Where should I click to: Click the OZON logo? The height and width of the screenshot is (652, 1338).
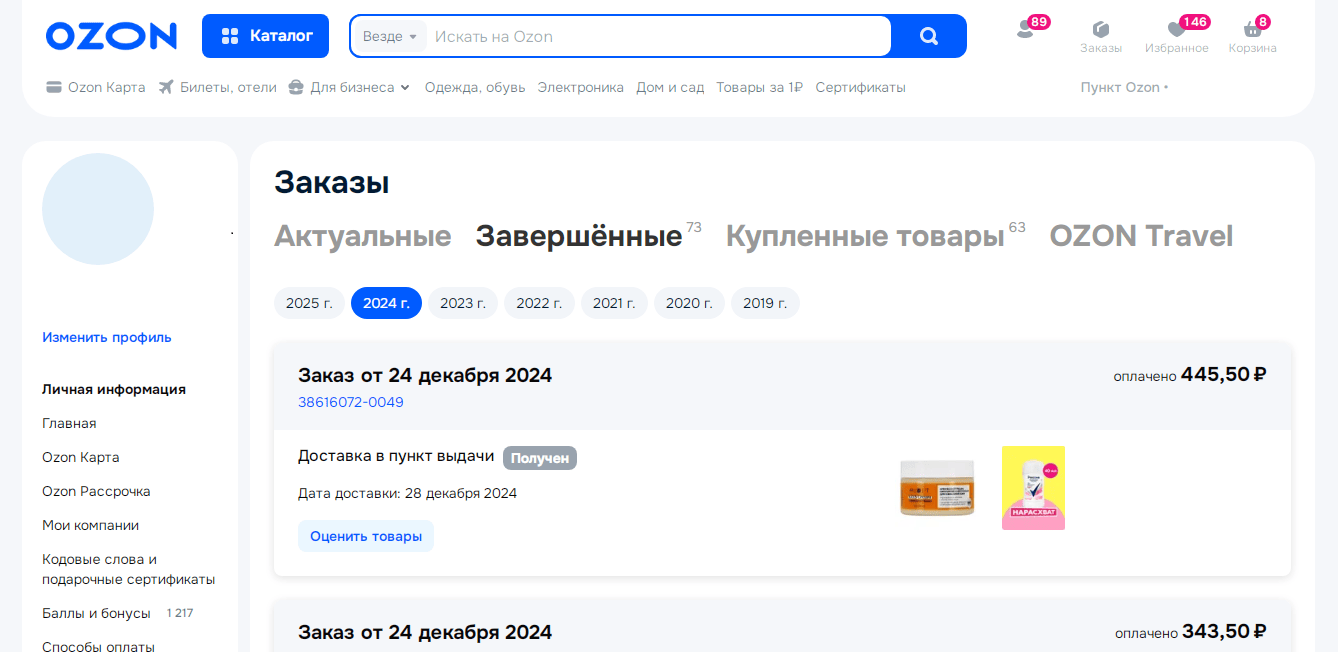pos(111,36)
